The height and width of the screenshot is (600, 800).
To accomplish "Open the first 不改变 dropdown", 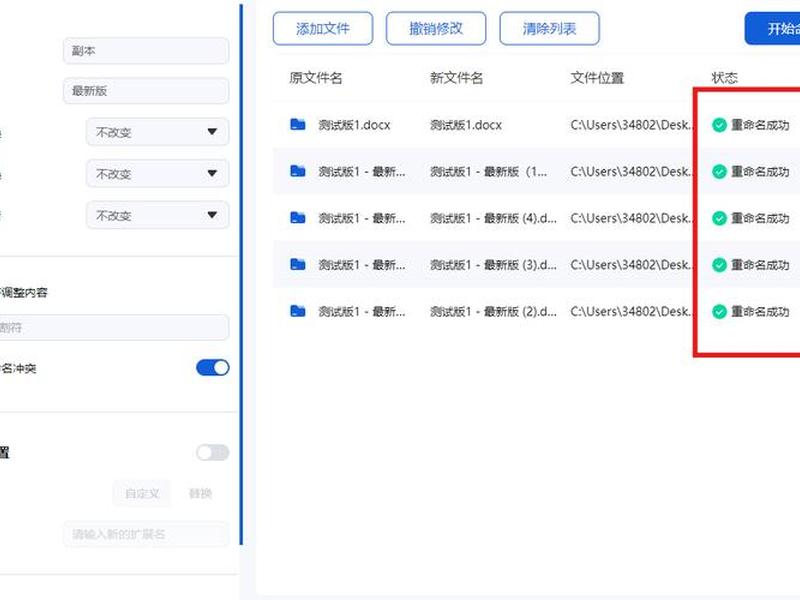I will (x=157, y=132).
